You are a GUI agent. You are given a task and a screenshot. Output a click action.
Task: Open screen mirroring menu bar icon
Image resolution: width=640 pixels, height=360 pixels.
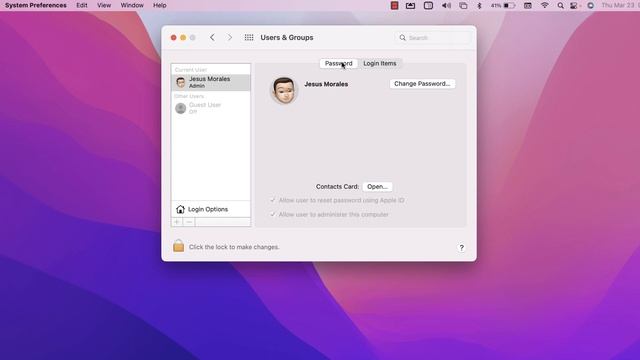coord(463,5)
